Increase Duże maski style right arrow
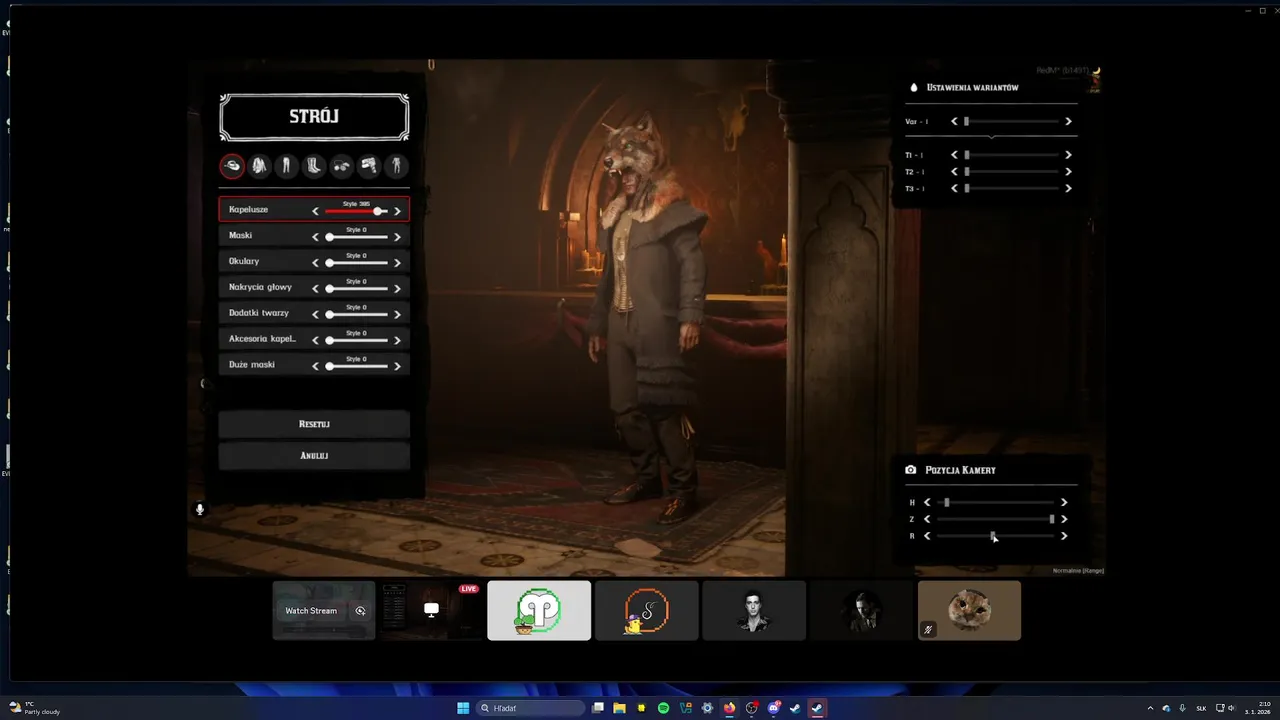The height and width of the screenshot is (720, 1280). 397,366
